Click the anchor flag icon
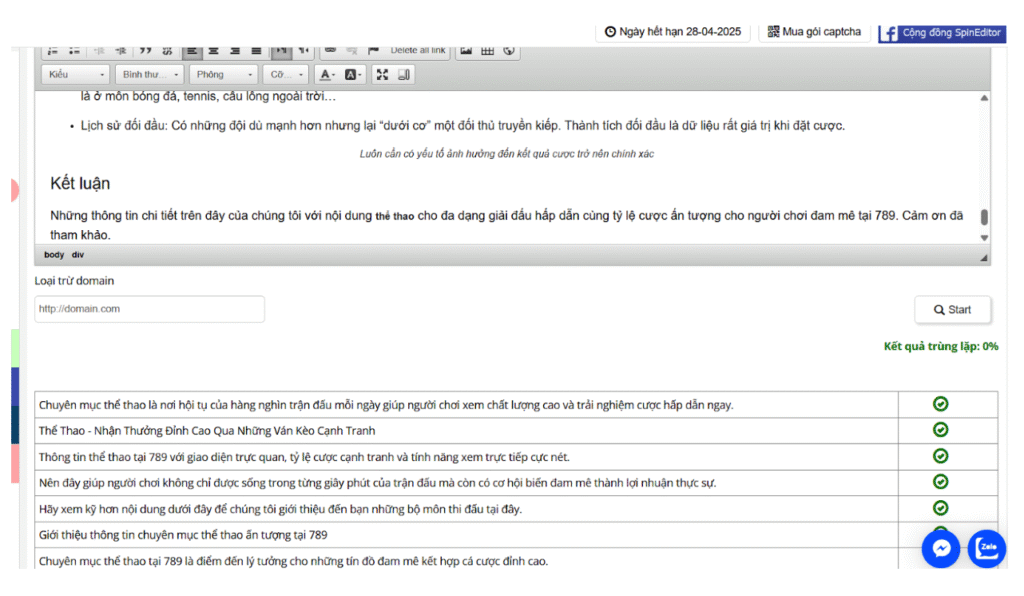The width and height of the screenshot is (1024, 596). (373, 50)
